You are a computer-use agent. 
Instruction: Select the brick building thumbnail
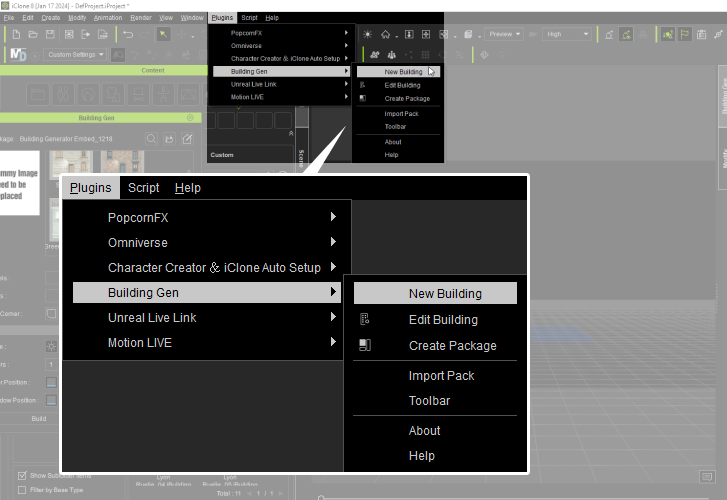(122, 161)
